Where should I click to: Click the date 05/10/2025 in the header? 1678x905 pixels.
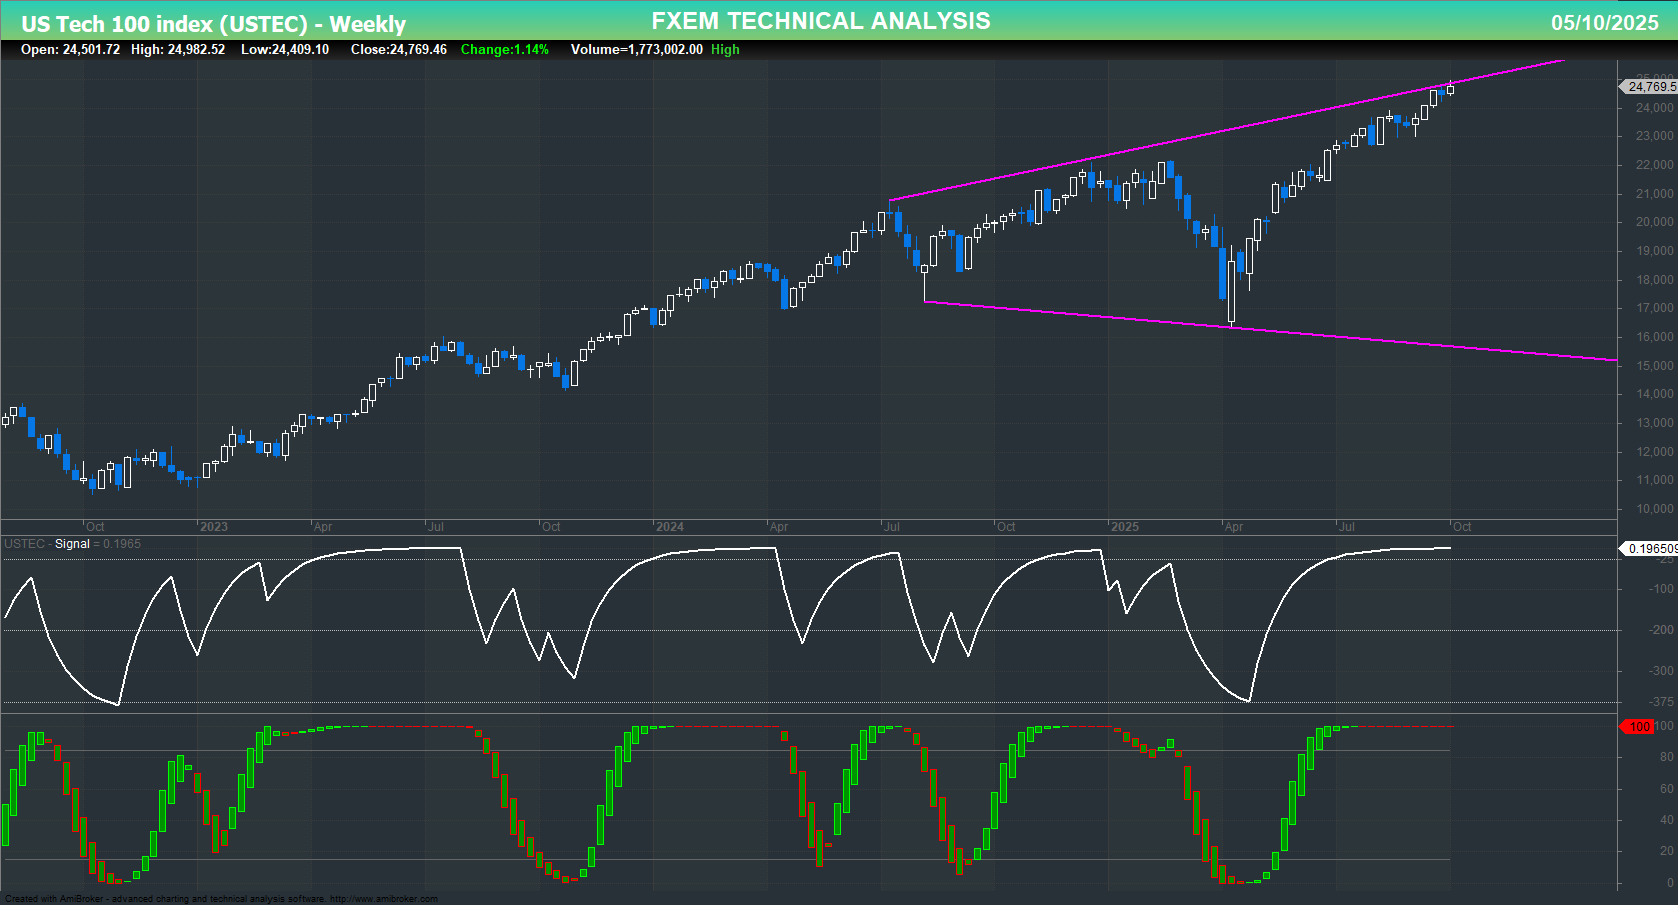pyautogui.click(x=1603, y=21)
